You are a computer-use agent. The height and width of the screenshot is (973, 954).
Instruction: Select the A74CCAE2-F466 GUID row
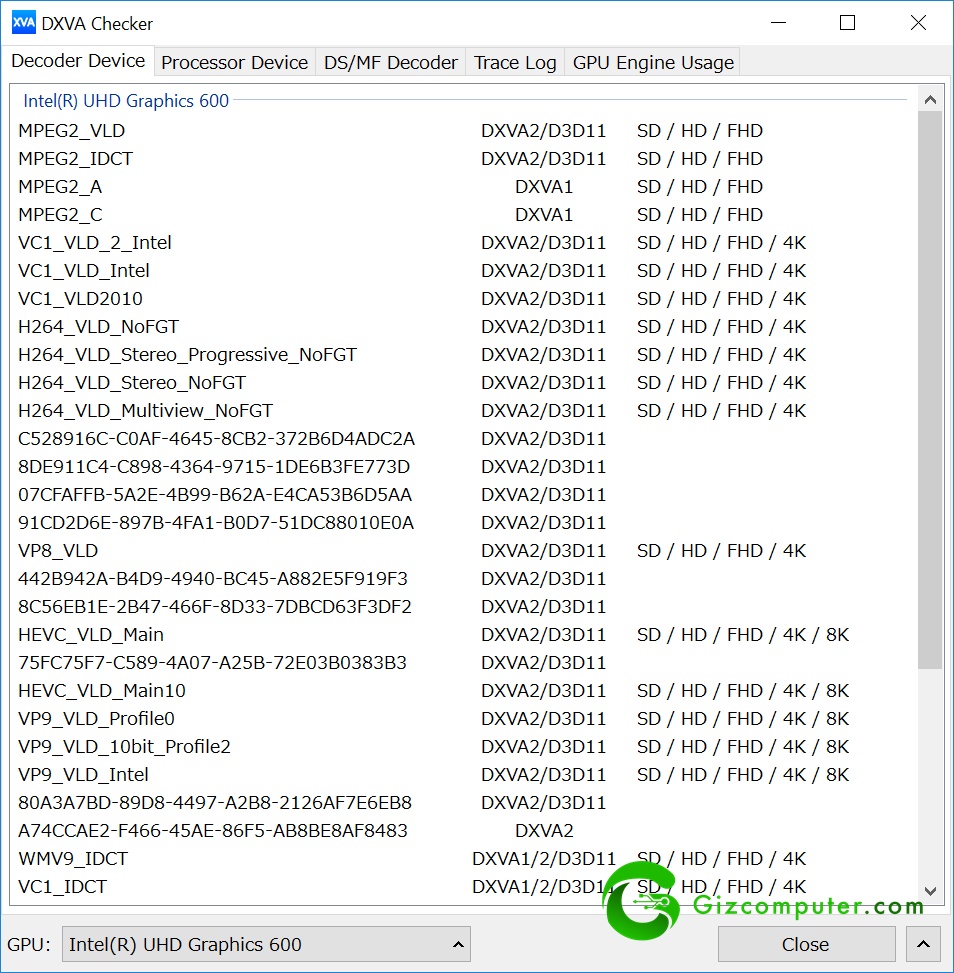[462, 831]
